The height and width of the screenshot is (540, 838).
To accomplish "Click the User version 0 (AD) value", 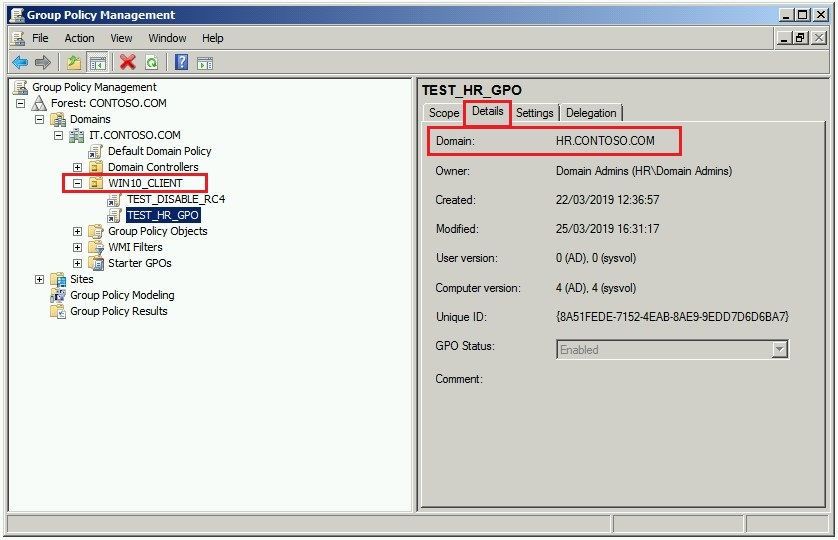I will [x=595, y=258].
